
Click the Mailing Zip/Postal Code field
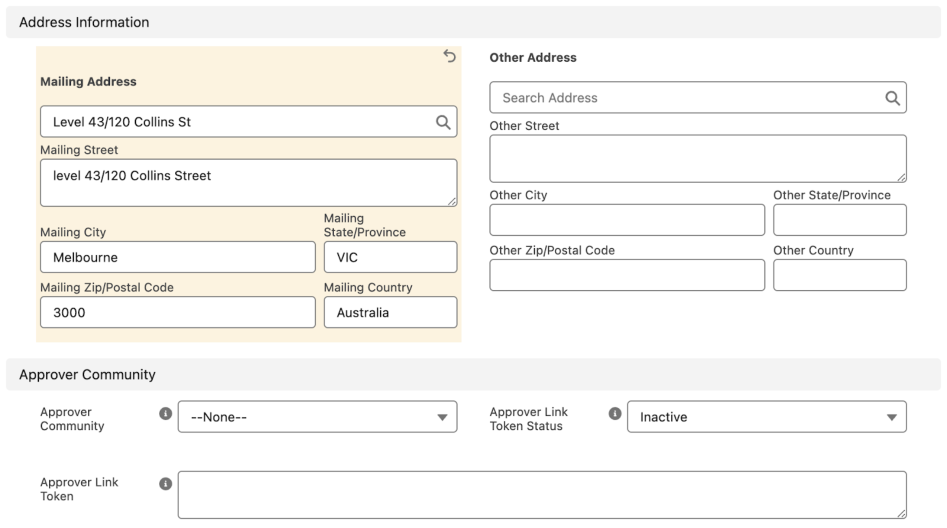pyautogui.click(x=178, y=312)
